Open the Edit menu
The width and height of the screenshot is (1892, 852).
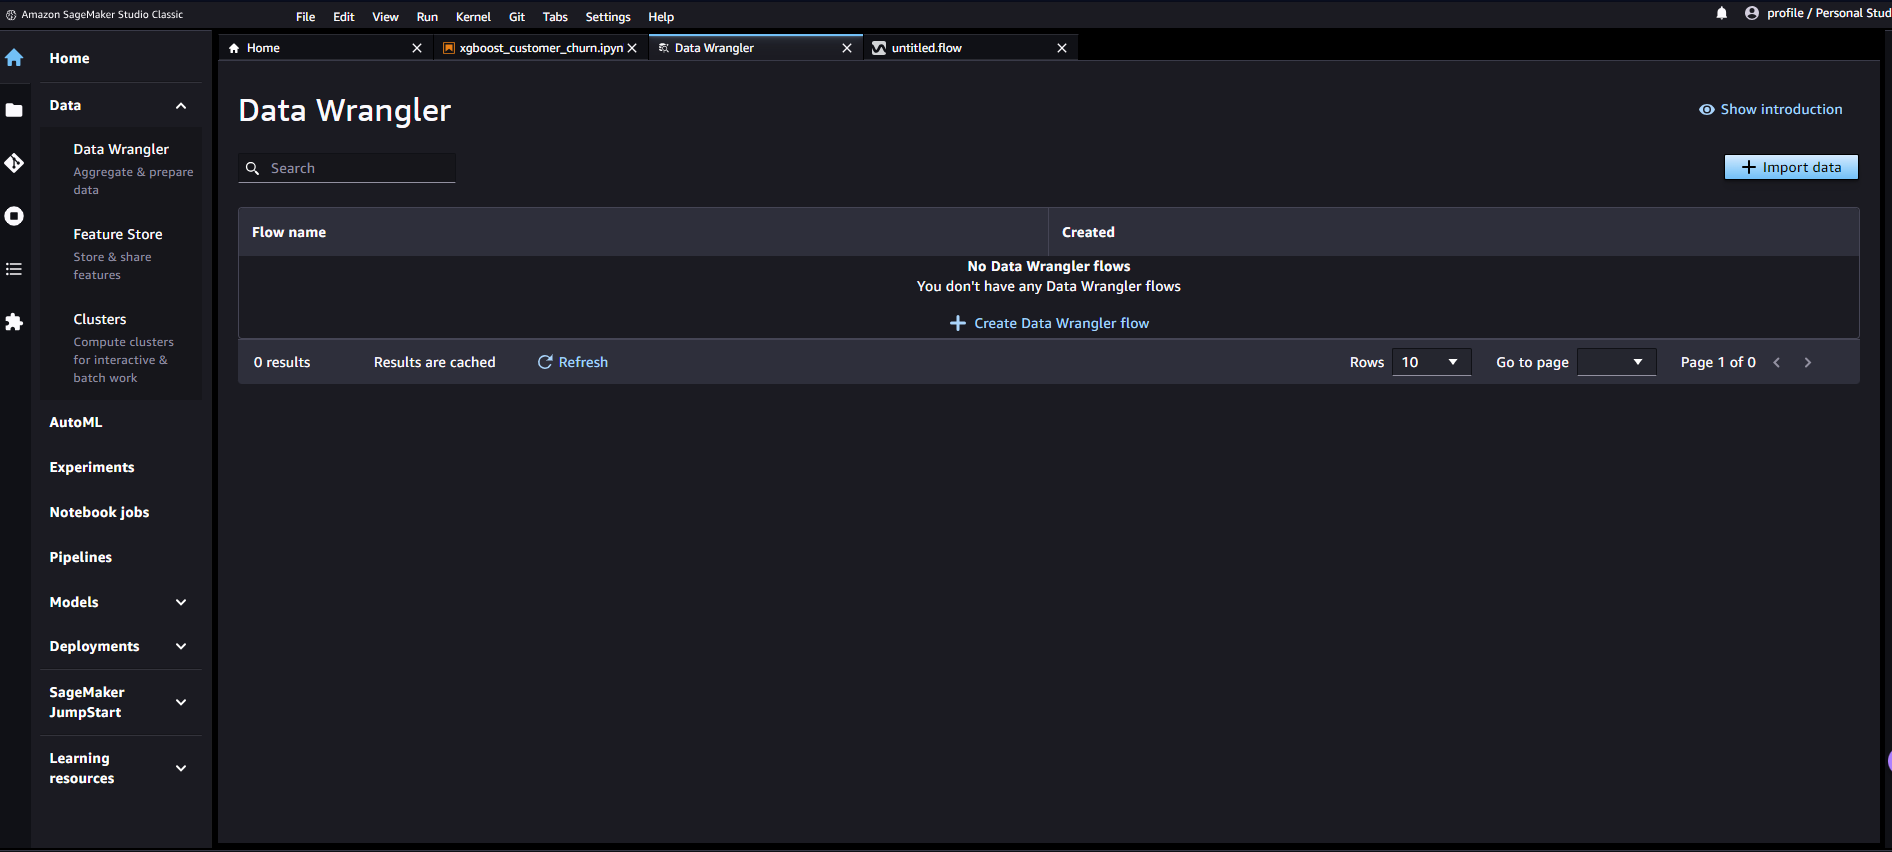(x=344, y=17)
